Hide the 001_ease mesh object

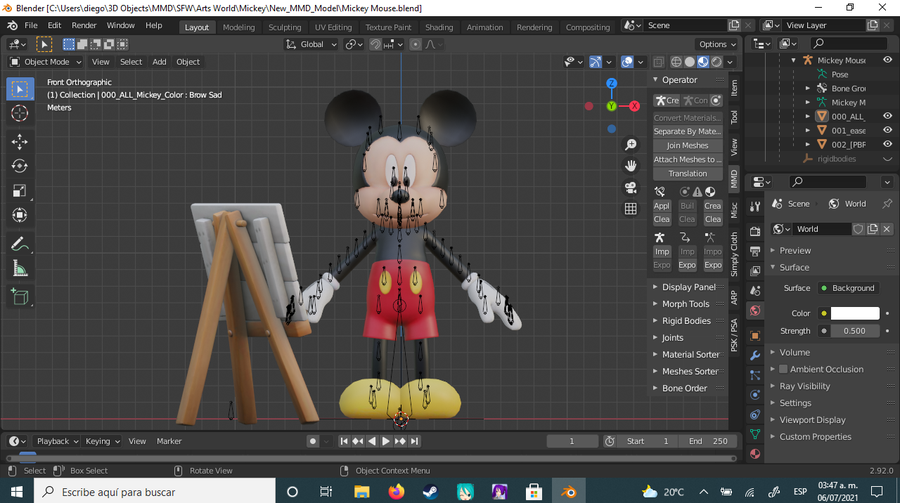(887, 130)
